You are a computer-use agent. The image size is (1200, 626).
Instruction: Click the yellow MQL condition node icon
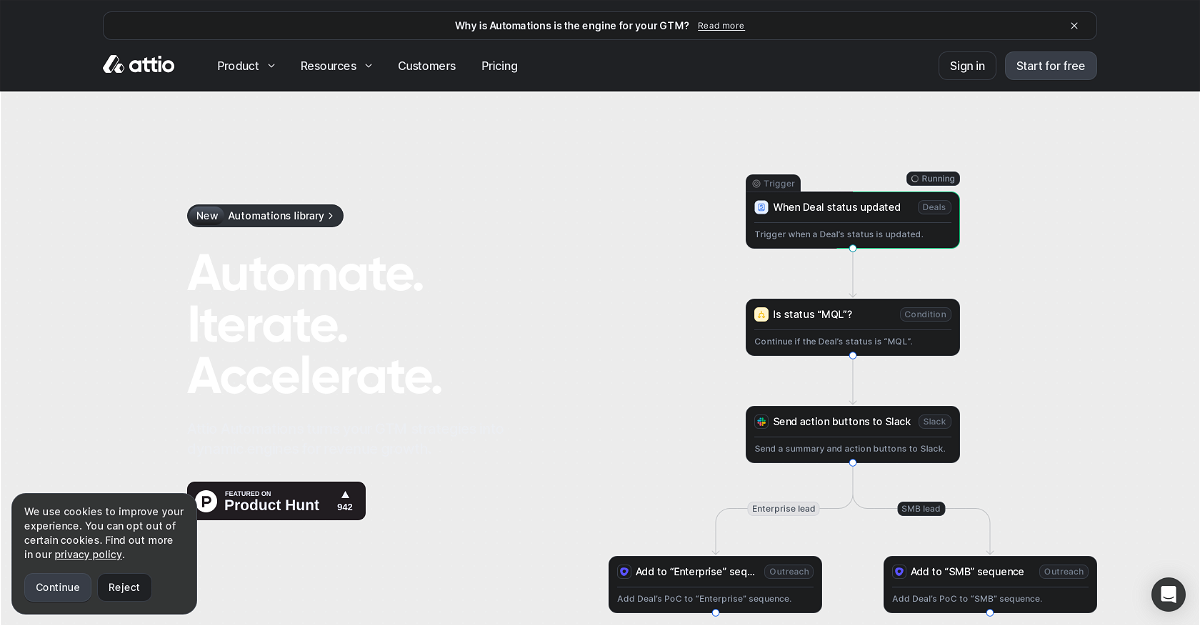pos(761,314)
